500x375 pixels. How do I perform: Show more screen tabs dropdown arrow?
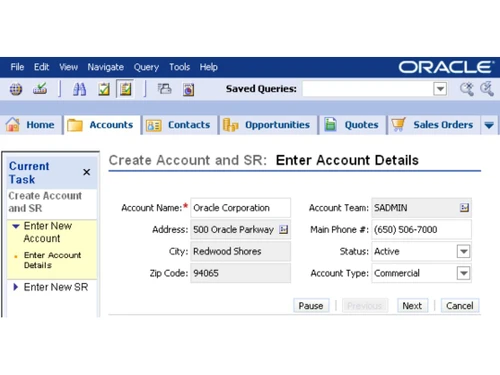click(x=489, y=125)
